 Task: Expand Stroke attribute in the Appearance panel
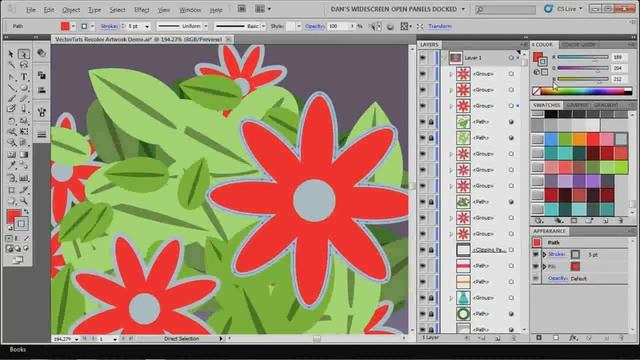544,254
